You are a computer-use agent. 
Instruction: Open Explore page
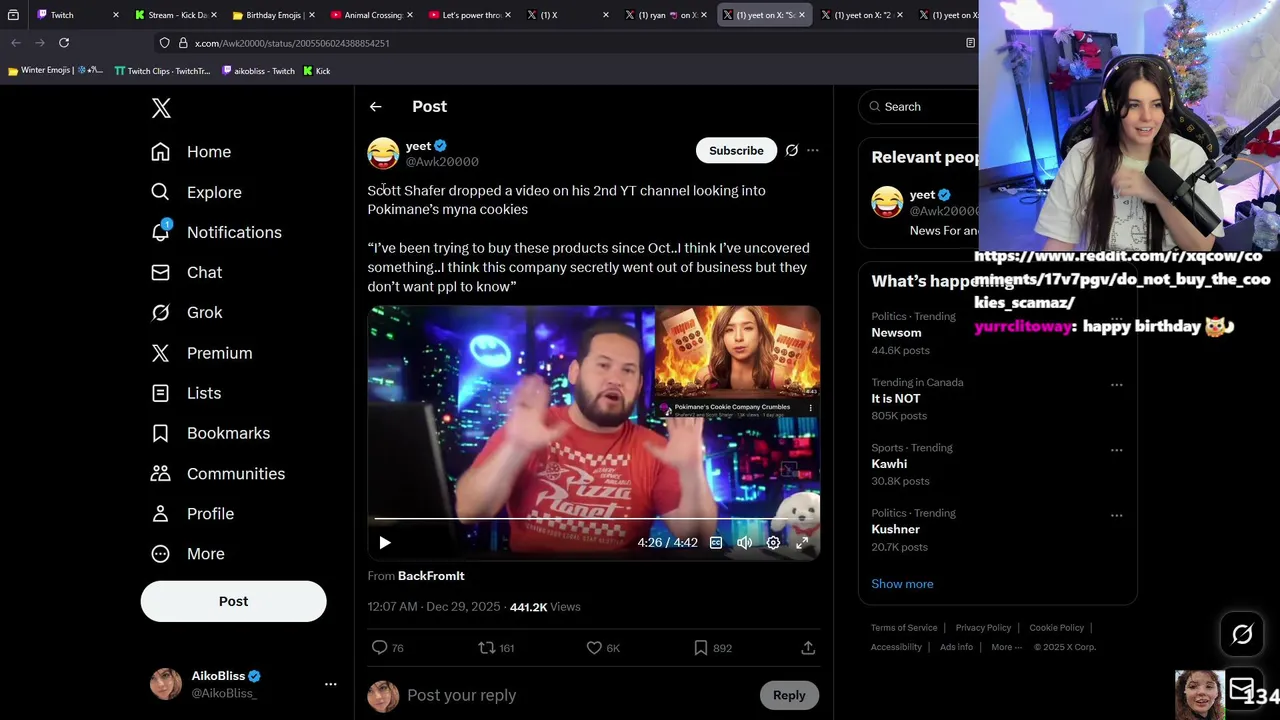point(214,192)
